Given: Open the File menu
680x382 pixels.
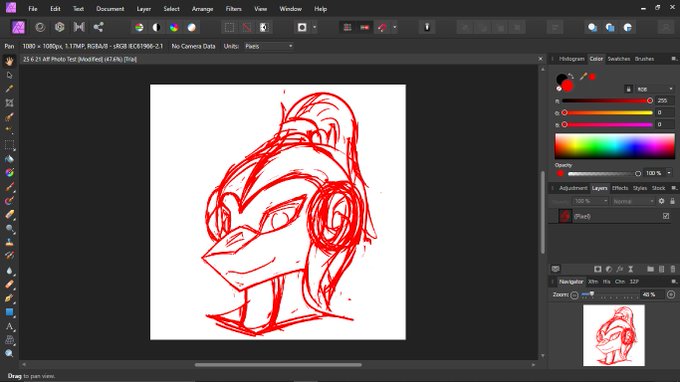Looking at the screenshot, I should click(x=33, y=9).
